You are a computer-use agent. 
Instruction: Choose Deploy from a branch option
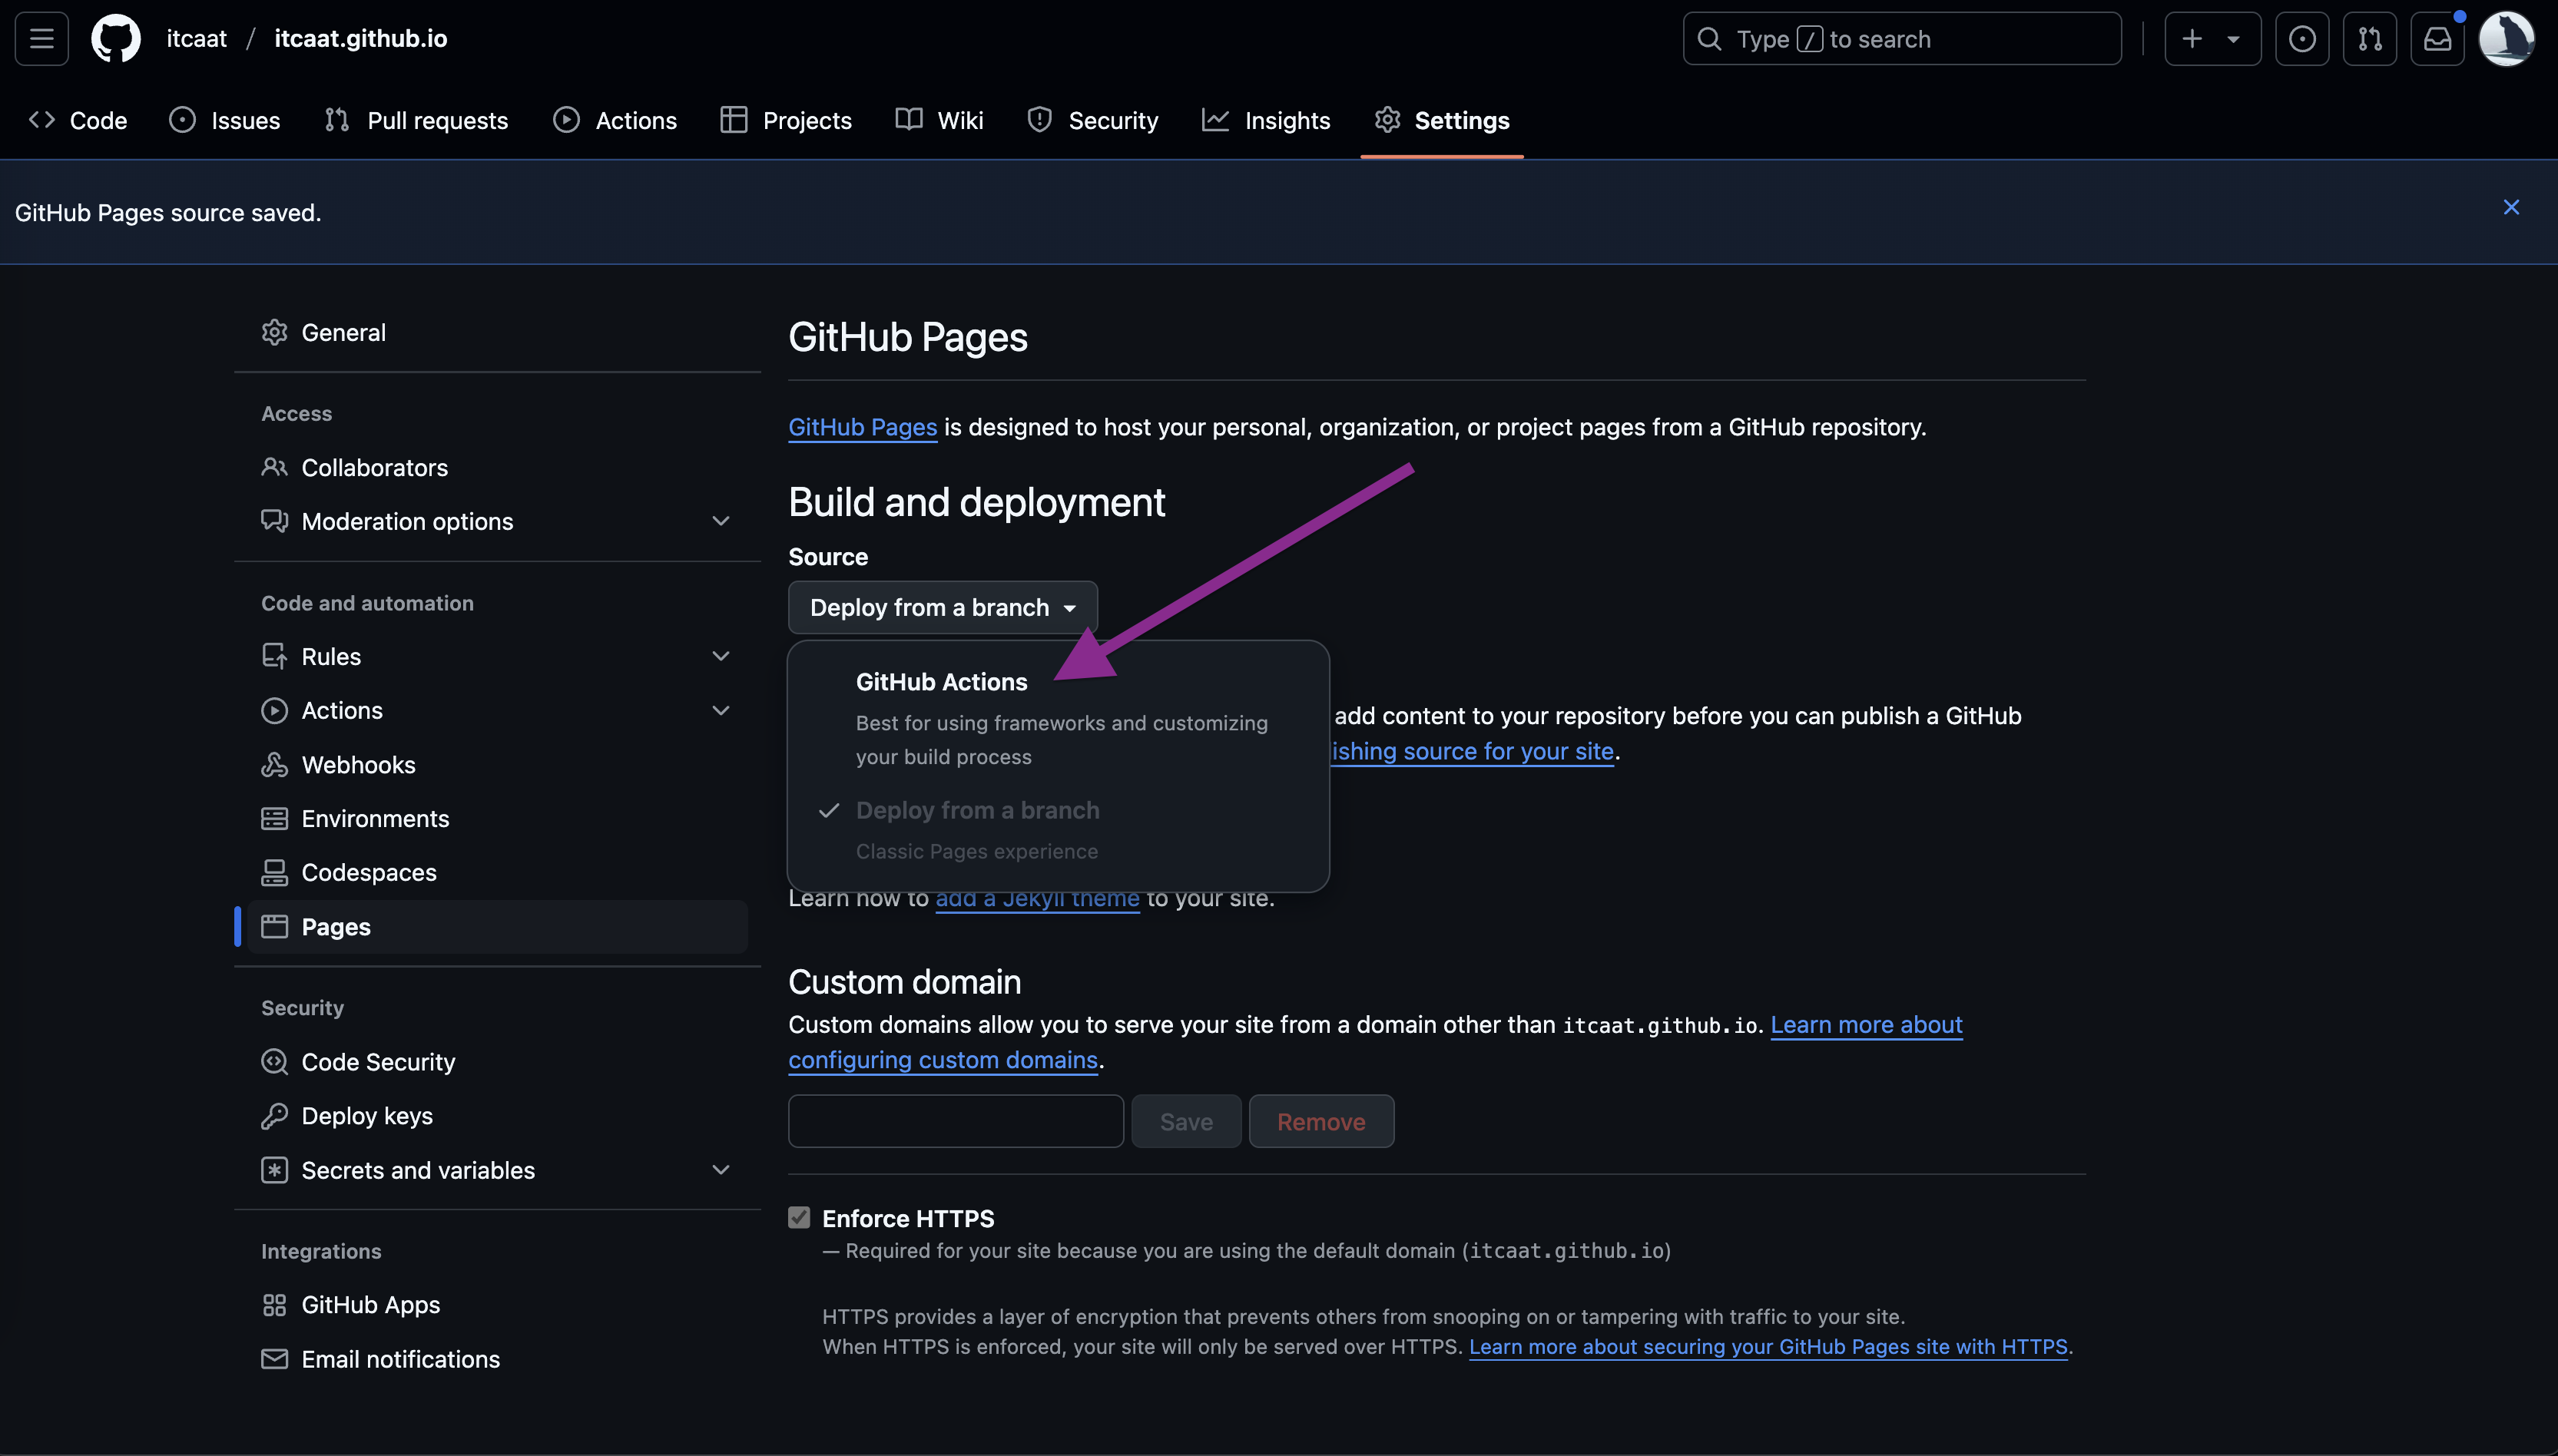click(1058, 829)
